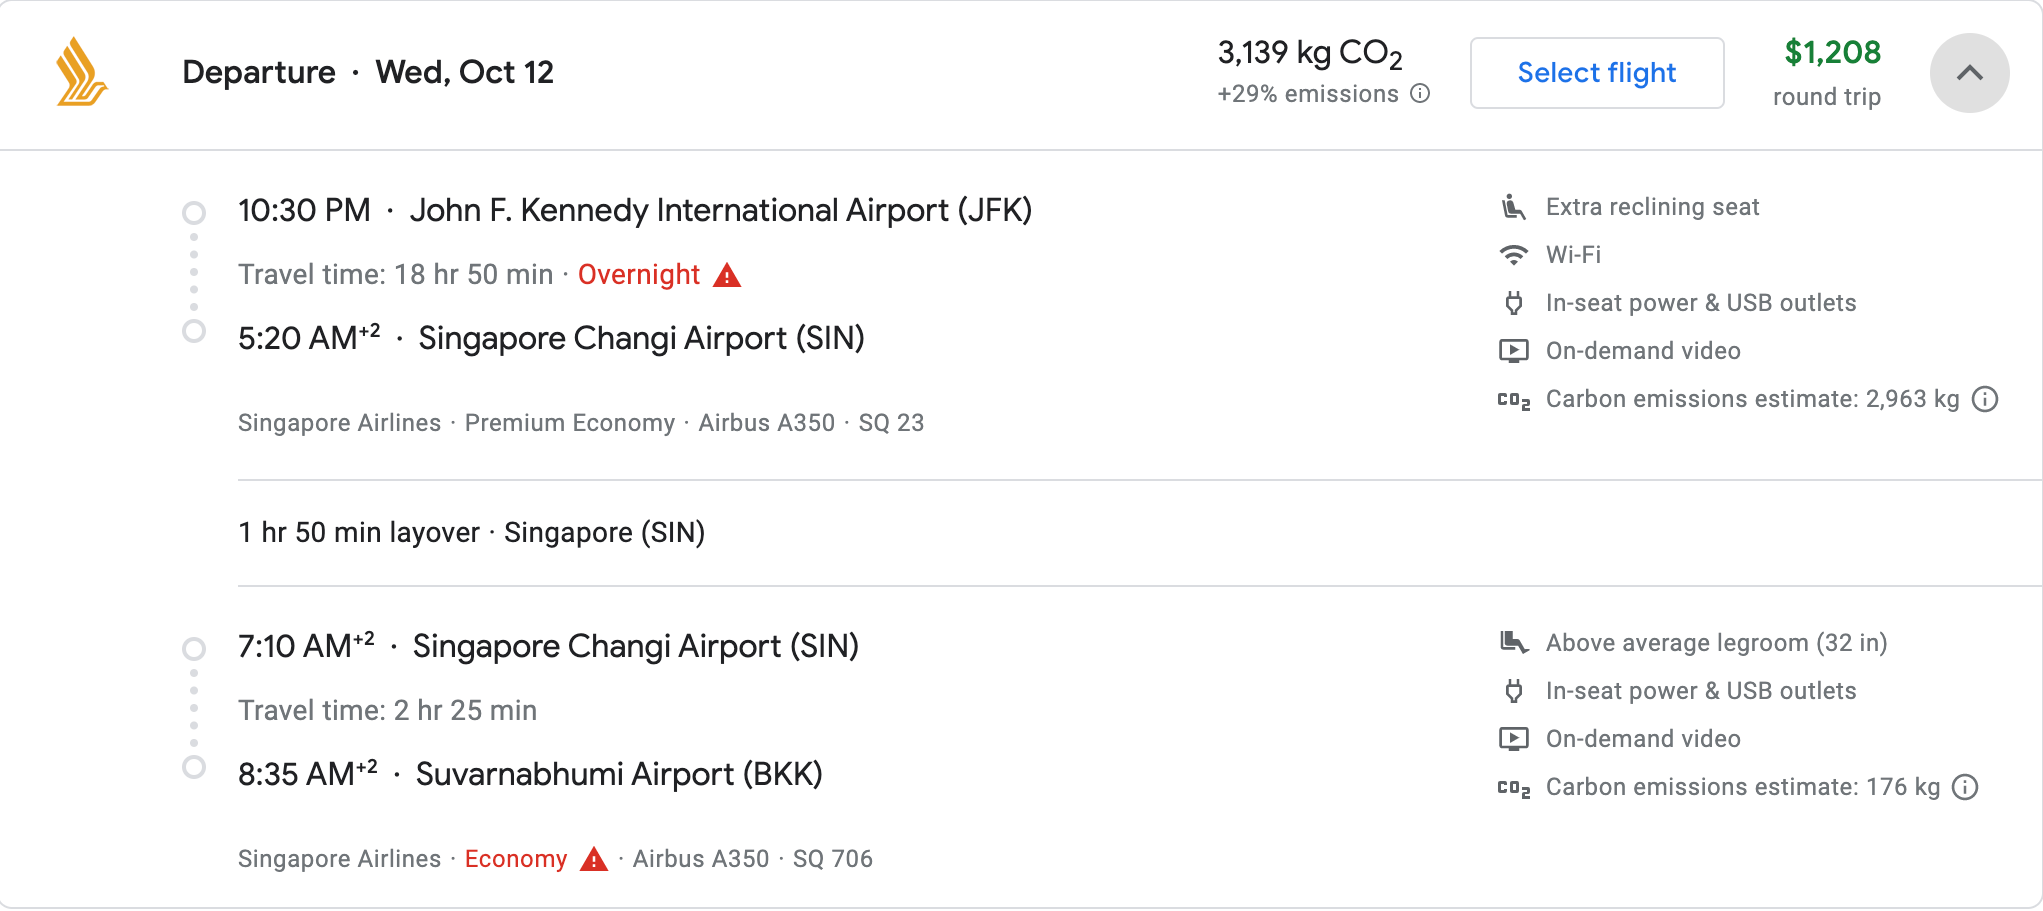
Task: Click first flight In-seat power plug icon
Action: (1514, 303)
